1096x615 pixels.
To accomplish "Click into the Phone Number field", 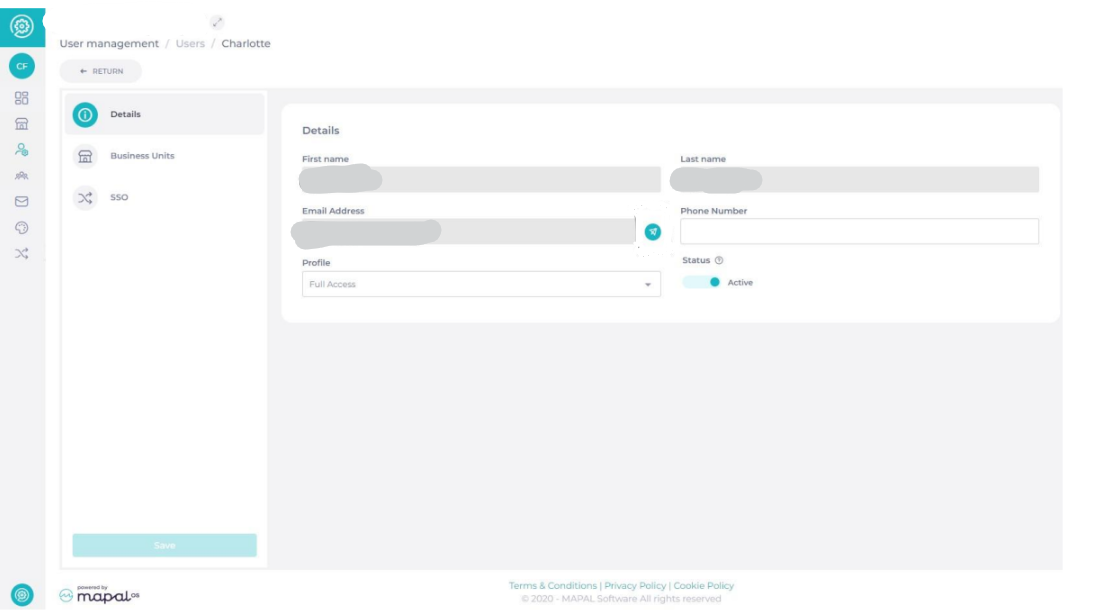I will [x=859, y=232].
